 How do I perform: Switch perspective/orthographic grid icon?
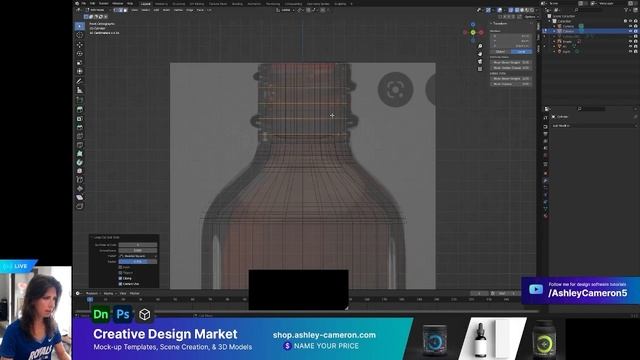coord(480,69)
